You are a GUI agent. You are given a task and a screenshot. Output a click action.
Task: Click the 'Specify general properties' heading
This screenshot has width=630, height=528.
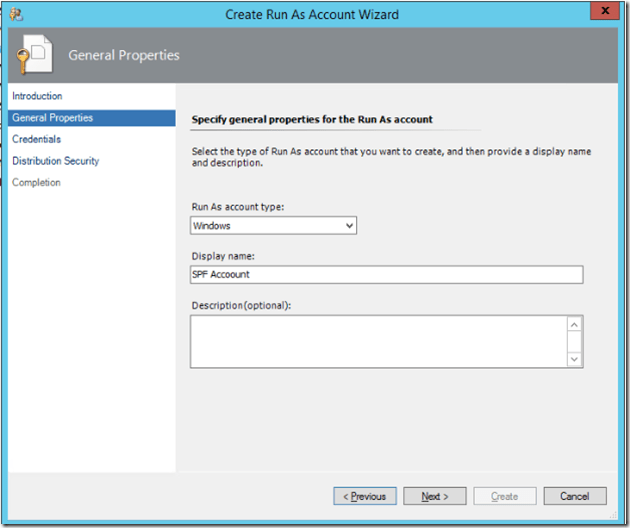click(312, 119)
